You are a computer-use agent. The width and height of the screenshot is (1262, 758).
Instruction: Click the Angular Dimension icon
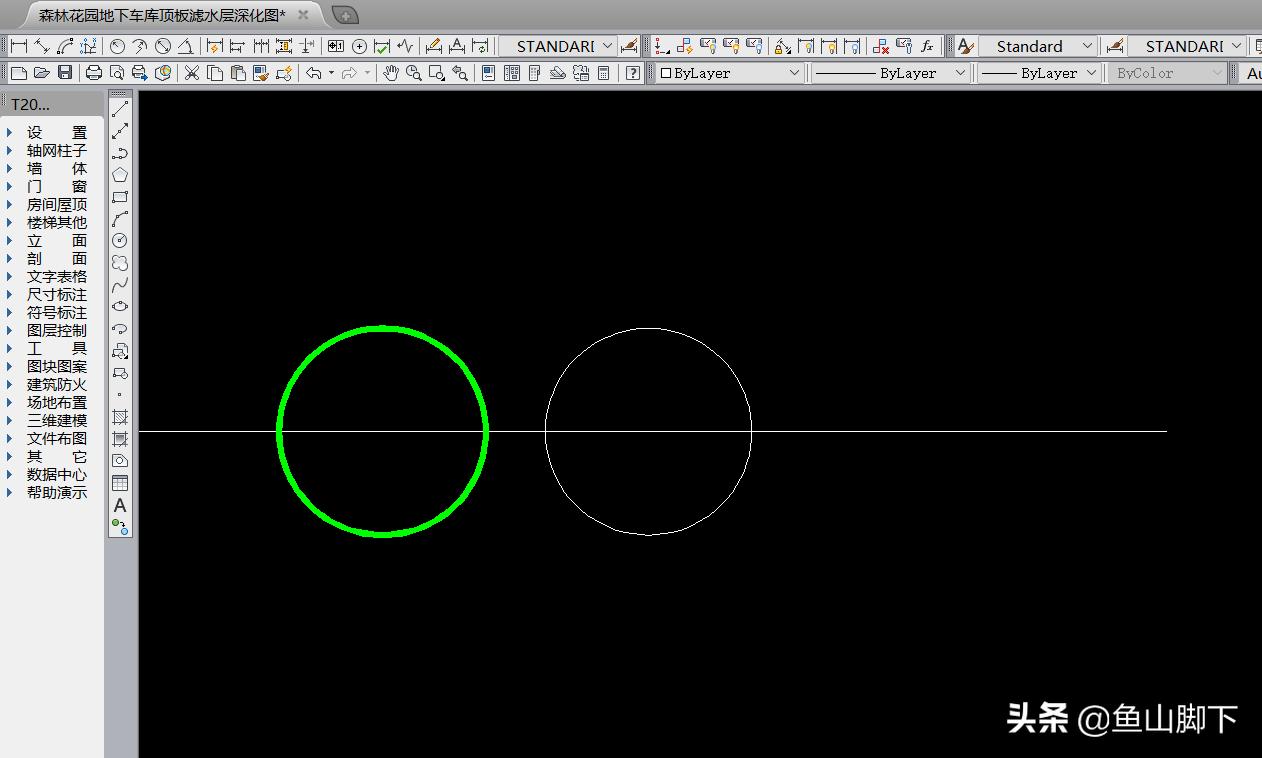point(185,46)
